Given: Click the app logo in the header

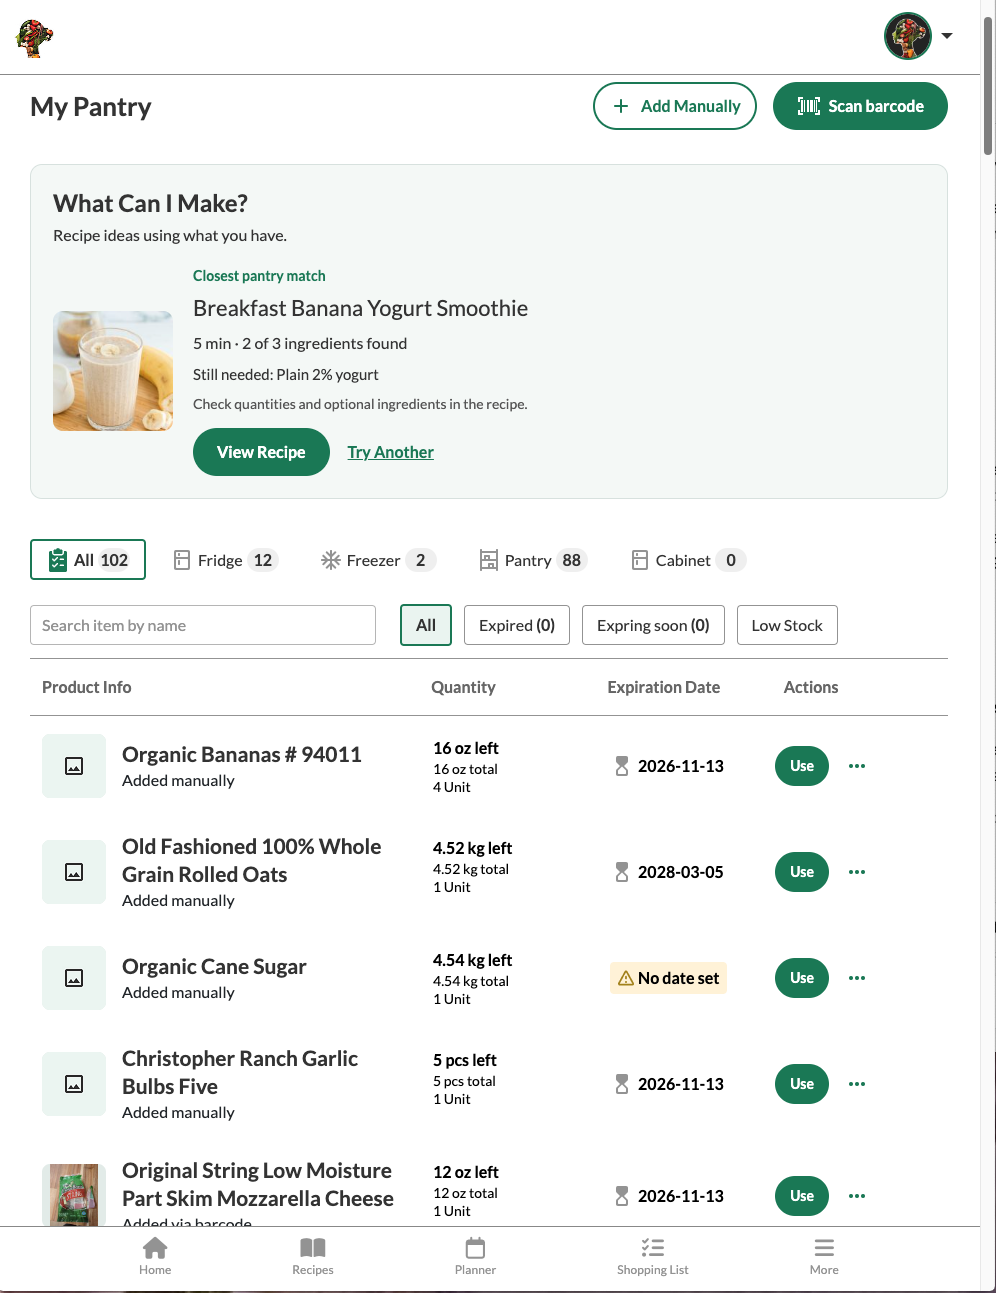Looking at the screenshot, I should (x=35, y=38).
